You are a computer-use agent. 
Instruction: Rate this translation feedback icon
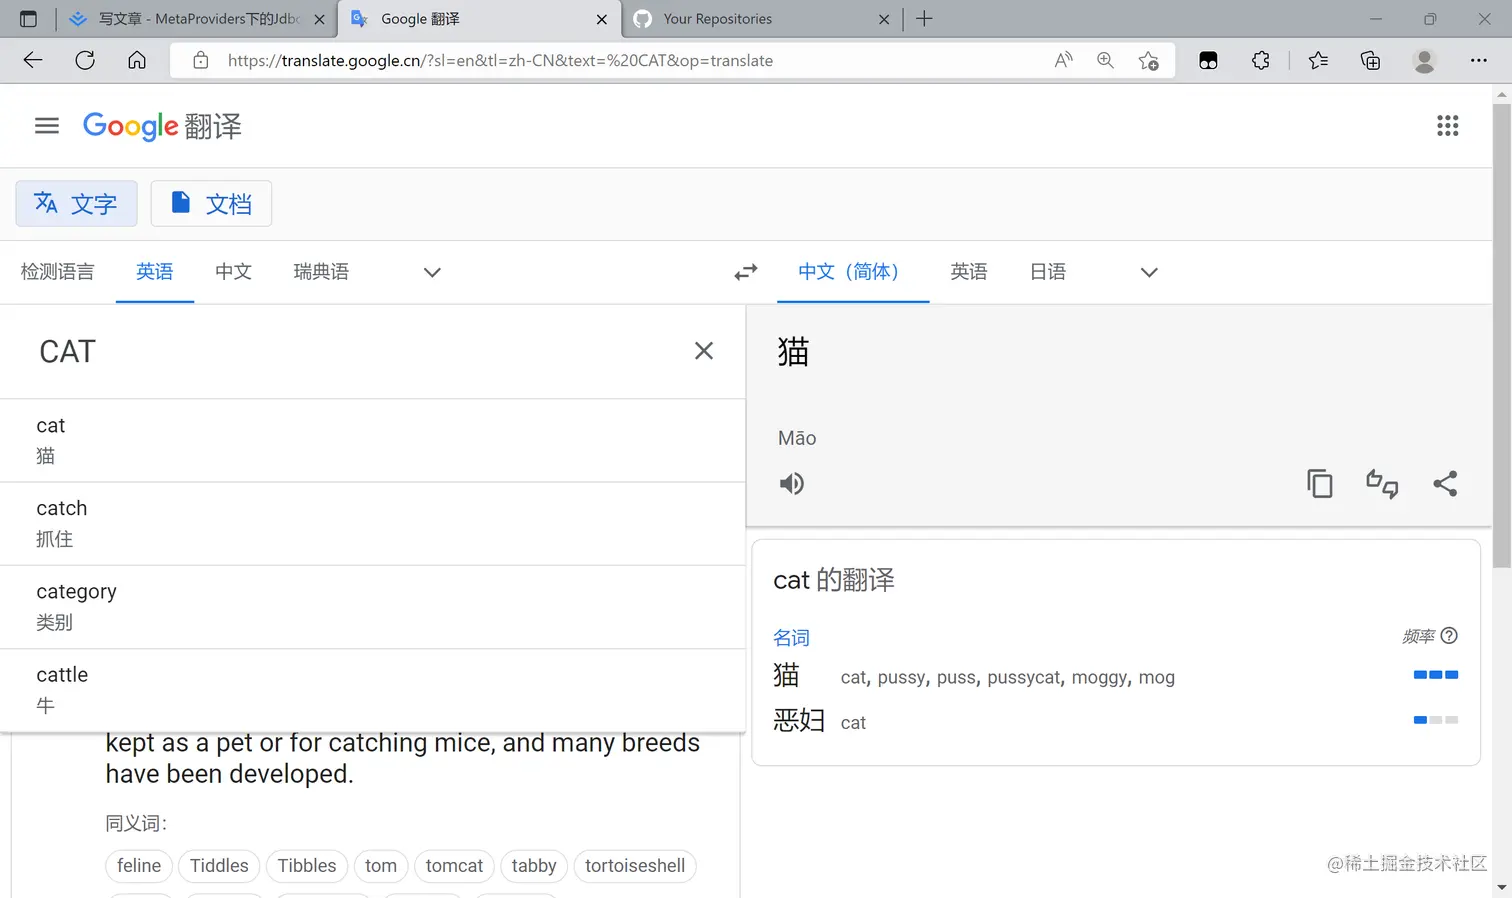click(x=1382, y=484)
